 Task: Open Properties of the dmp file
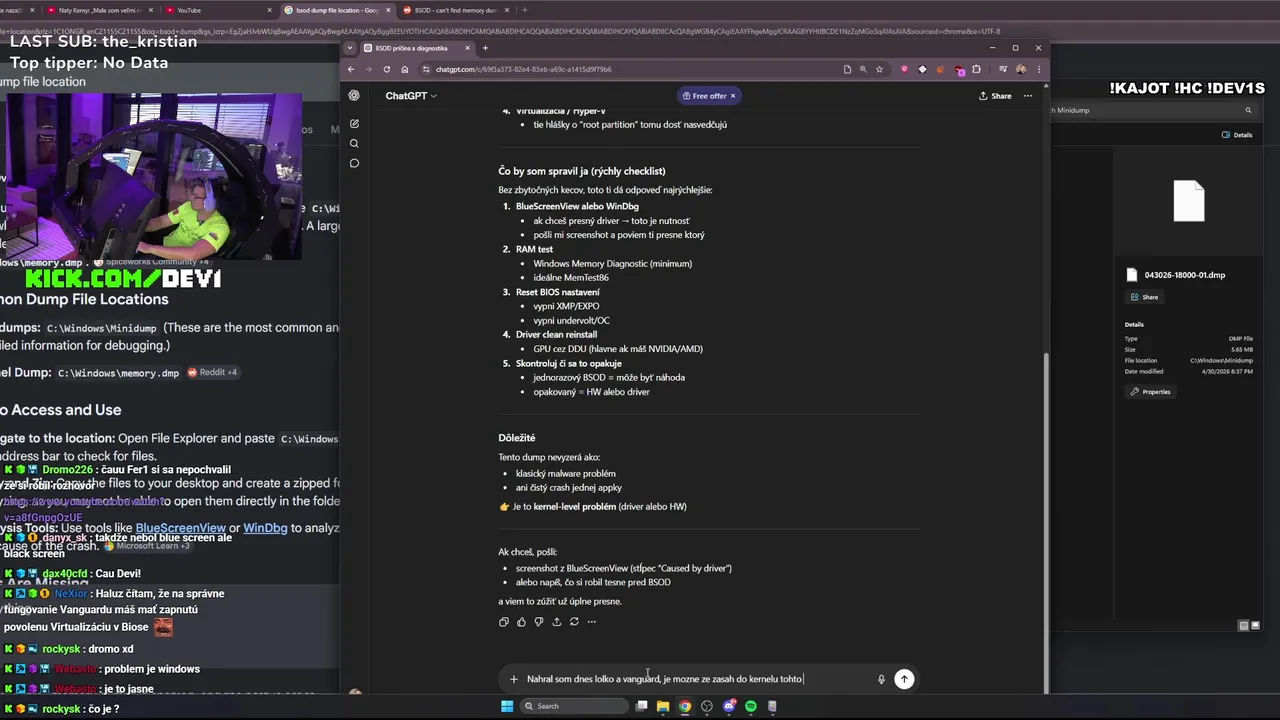(x=1150, y=392)
